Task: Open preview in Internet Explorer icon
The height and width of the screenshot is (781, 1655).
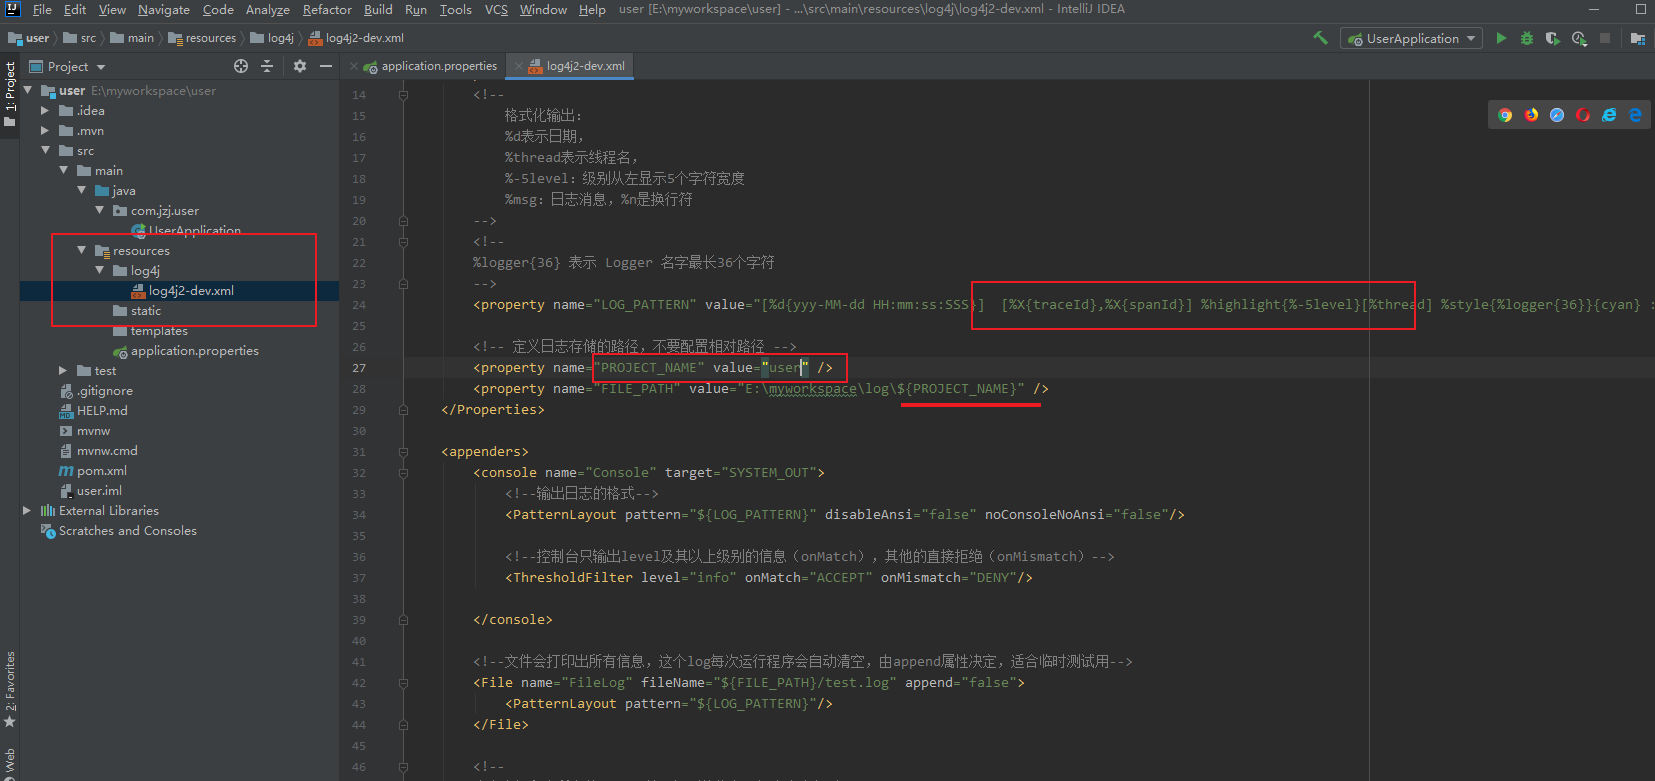Action: [x=1609, y=115]
